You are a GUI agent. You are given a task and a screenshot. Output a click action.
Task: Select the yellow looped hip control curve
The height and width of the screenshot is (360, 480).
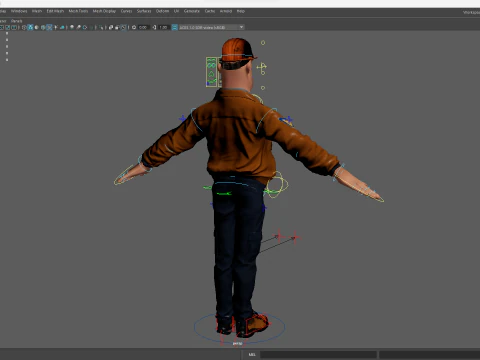[277, 184]
